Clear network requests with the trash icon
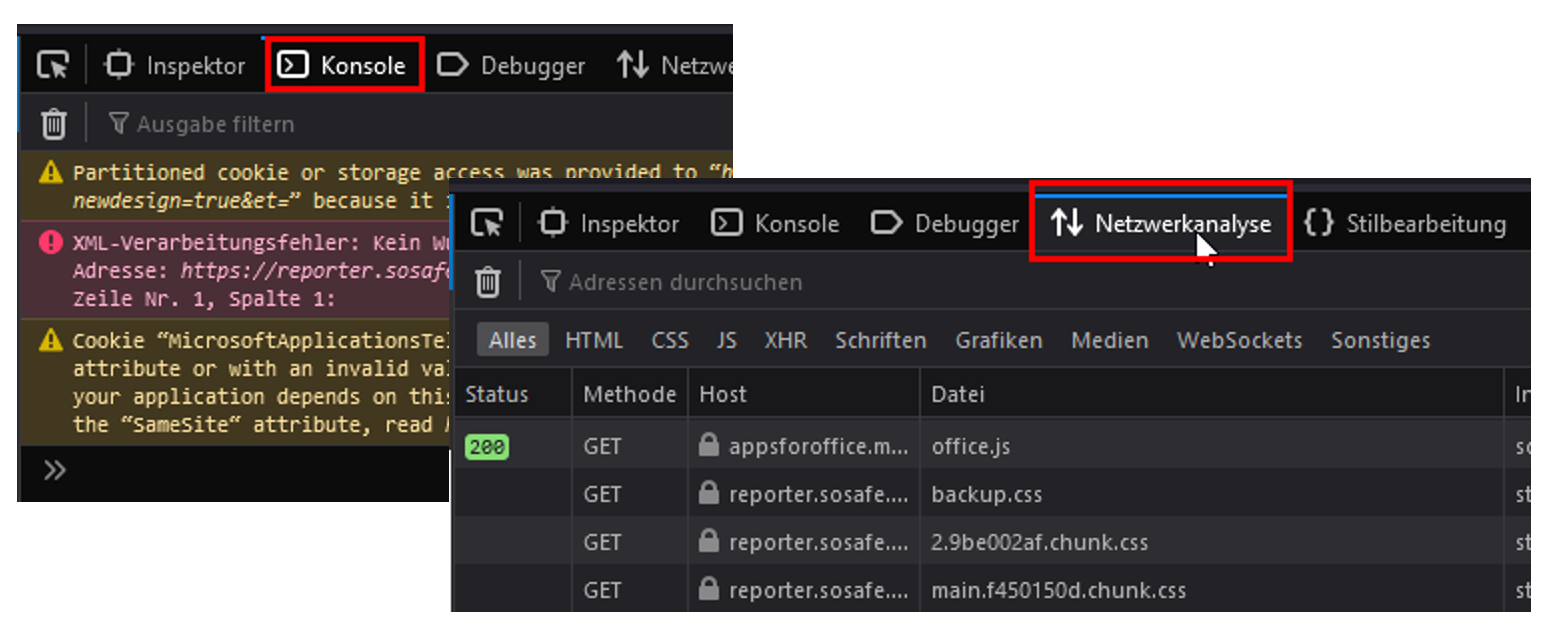 pyautogui.click(x=488, y=282)
